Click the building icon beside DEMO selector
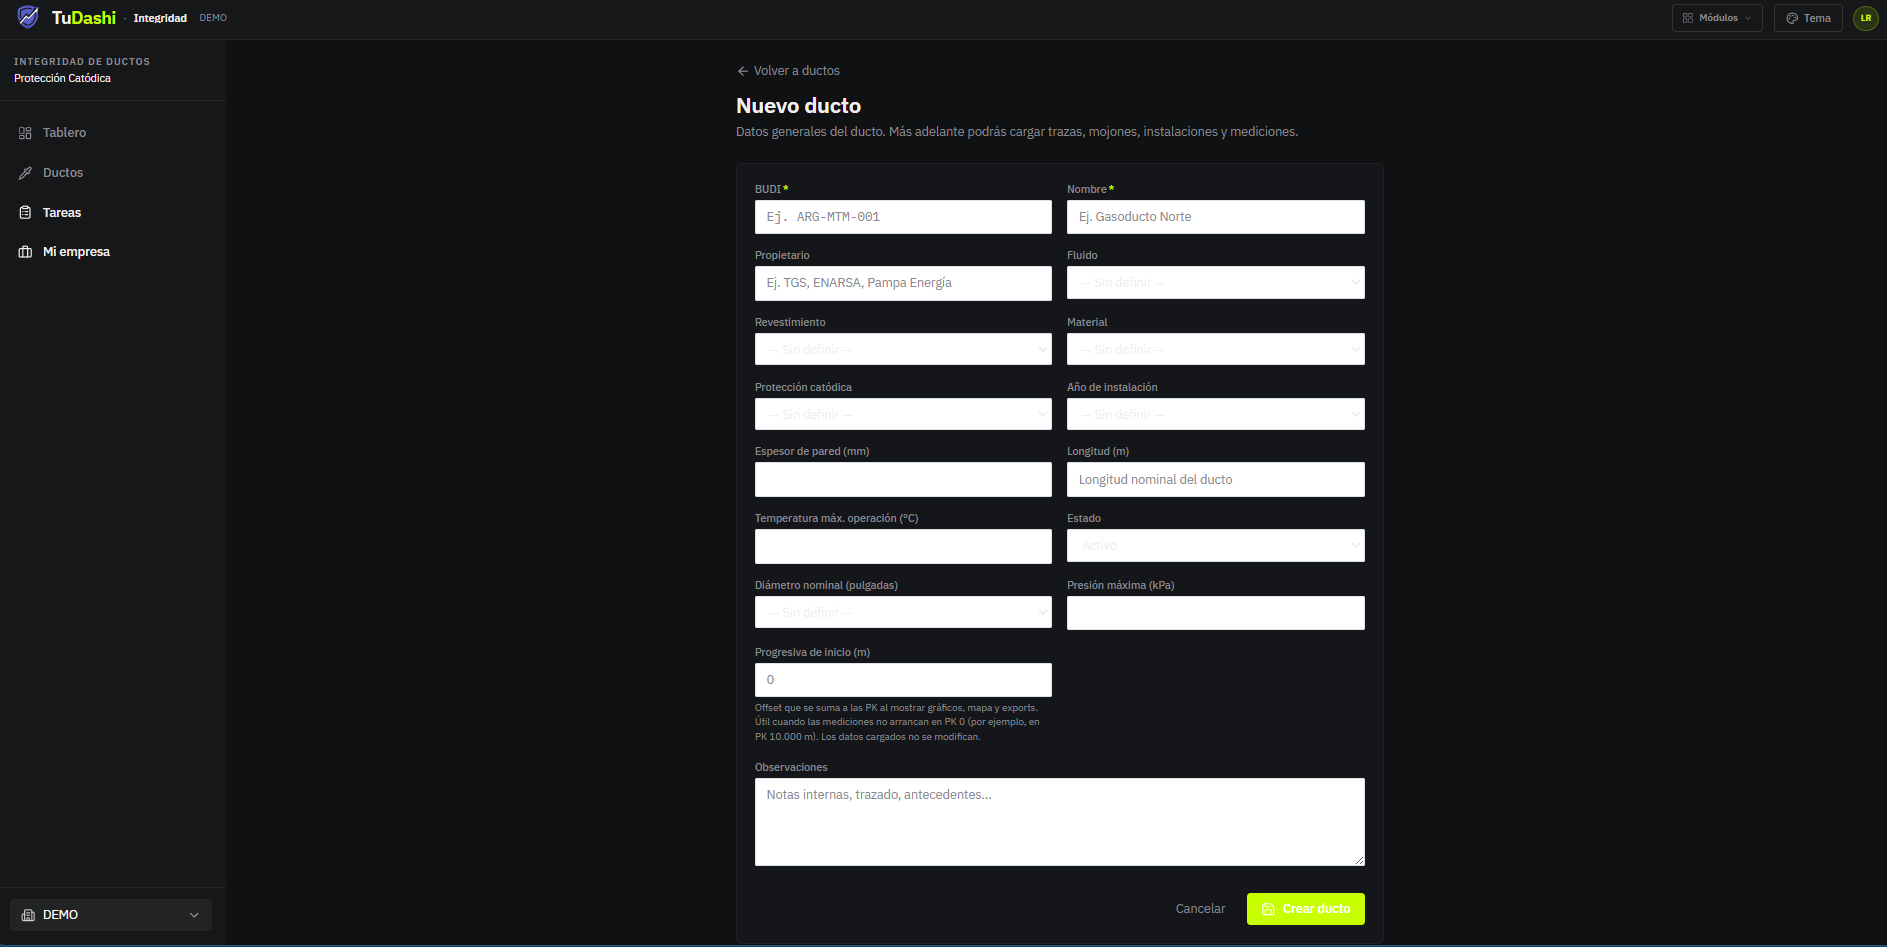Viewport: 1887px width, 947px height. (x=28, y=915)
